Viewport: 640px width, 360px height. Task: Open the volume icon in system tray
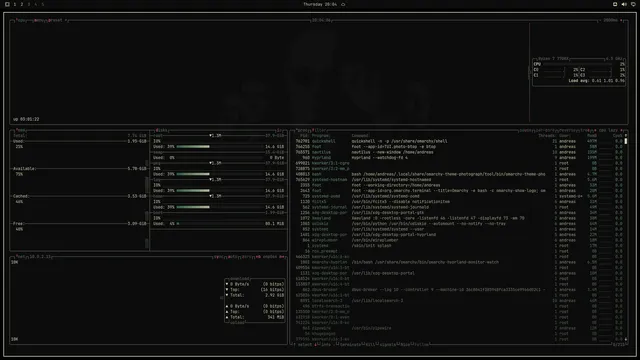point(624,4)
